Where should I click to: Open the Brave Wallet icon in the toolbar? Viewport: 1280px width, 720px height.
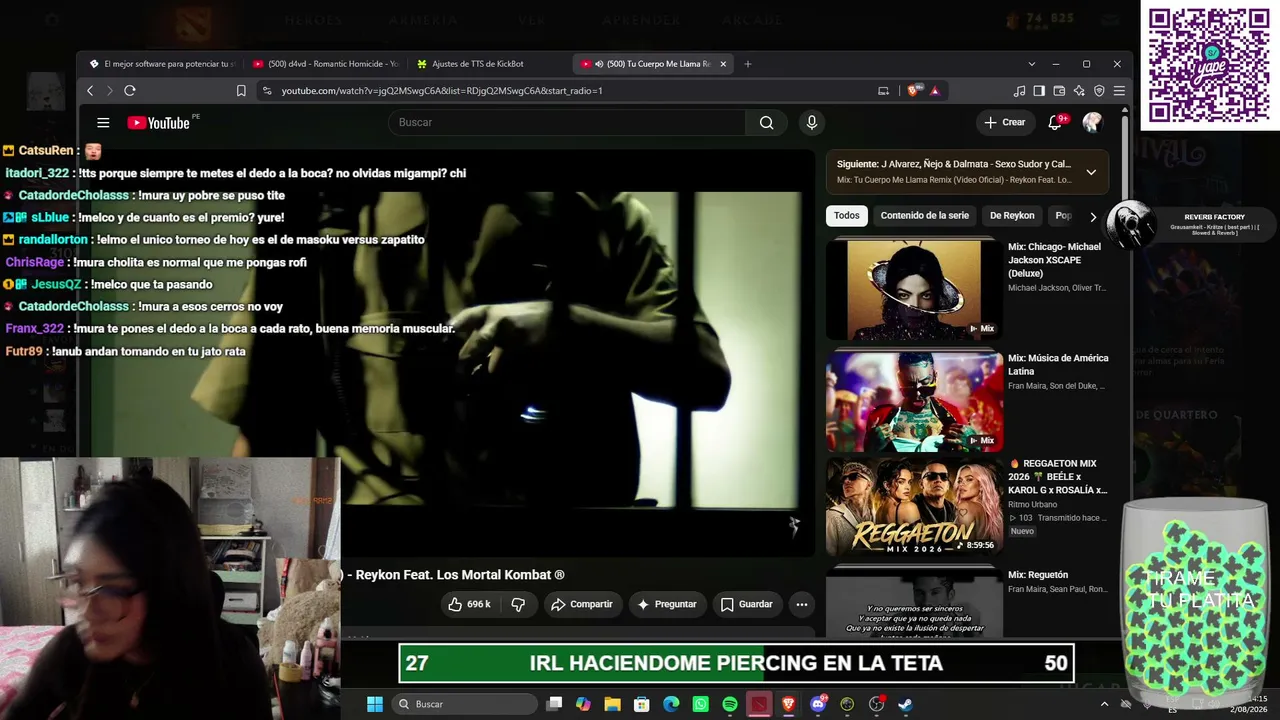point(1059,91)
